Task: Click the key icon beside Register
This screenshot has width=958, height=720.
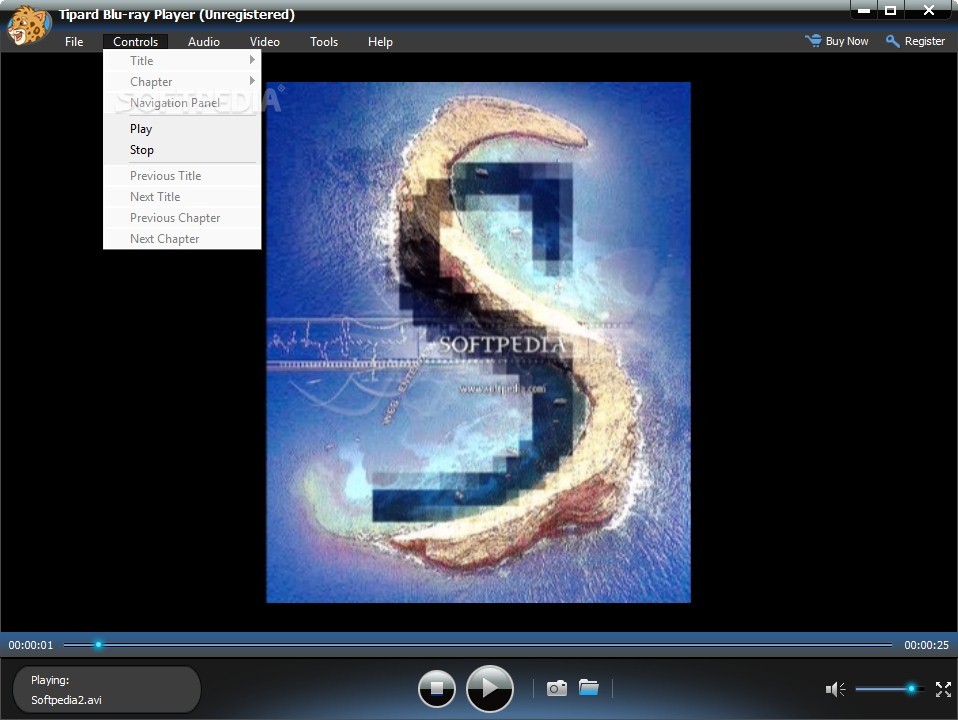Action: click(x=893, y=41)
